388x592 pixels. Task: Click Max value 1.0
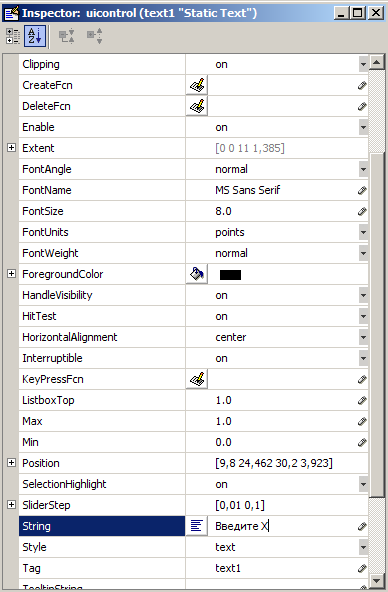223,421
